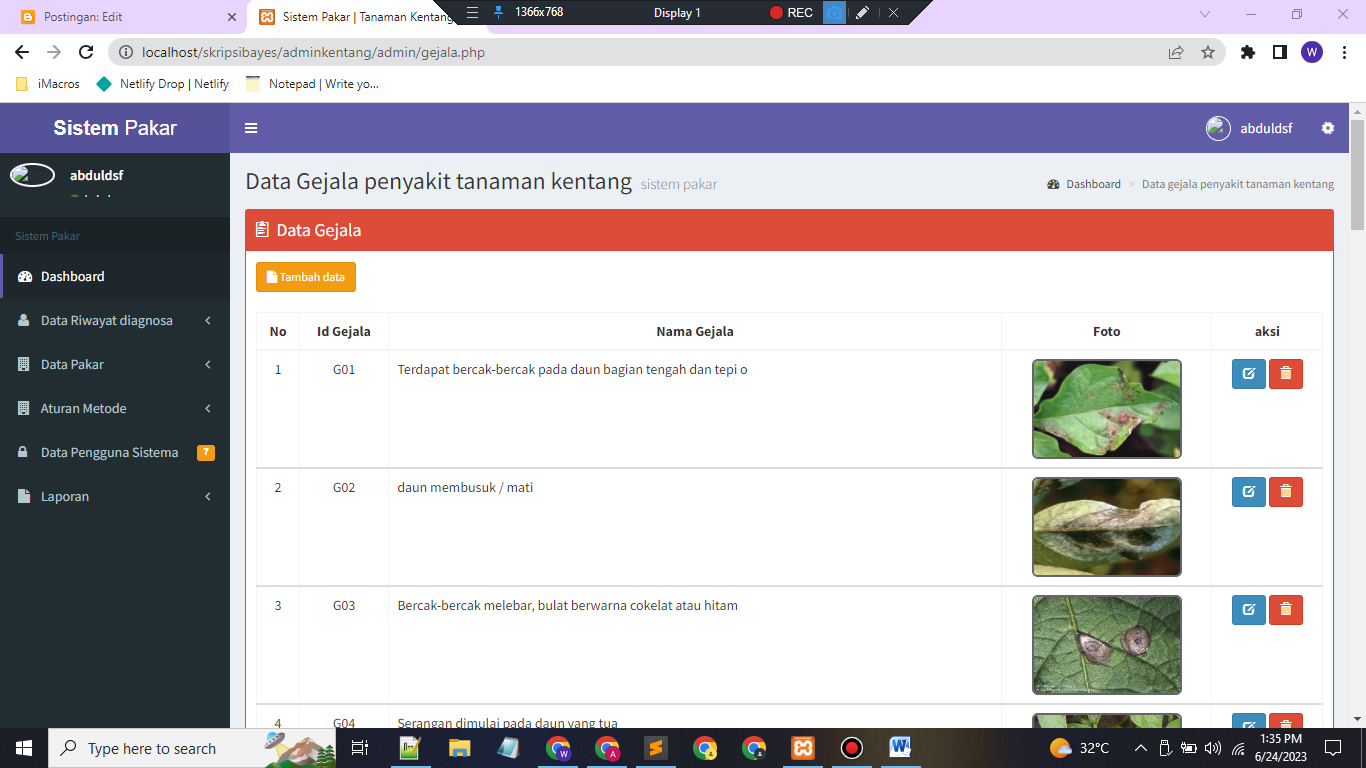The image size is (1366, 768).
Task: Click edit icon for gejala G01
Action: pyautogui.click(x=1249, y=374)
